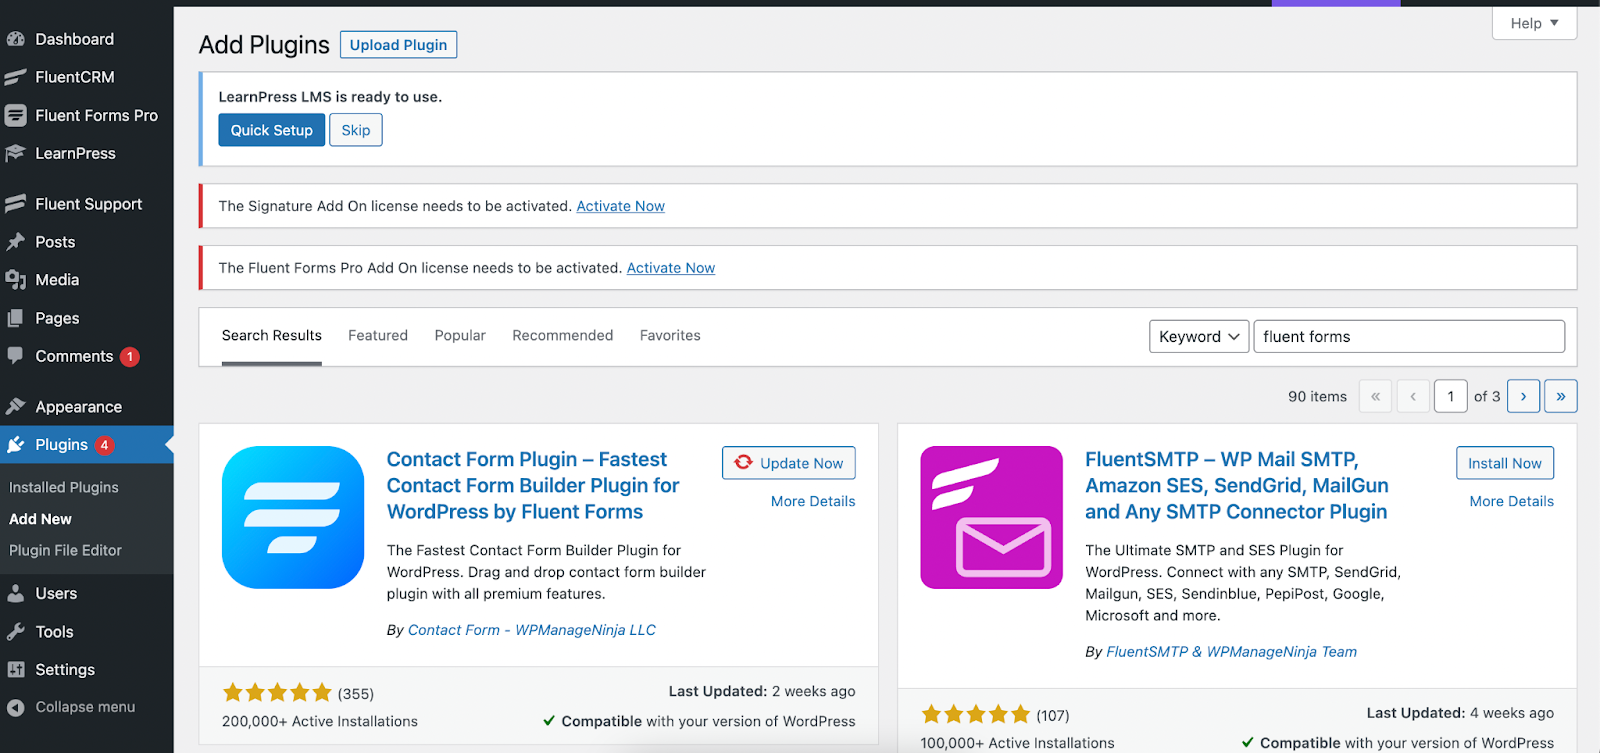Skip the LearnPress setup notice

pyautogui.click(x=356, y=130)
